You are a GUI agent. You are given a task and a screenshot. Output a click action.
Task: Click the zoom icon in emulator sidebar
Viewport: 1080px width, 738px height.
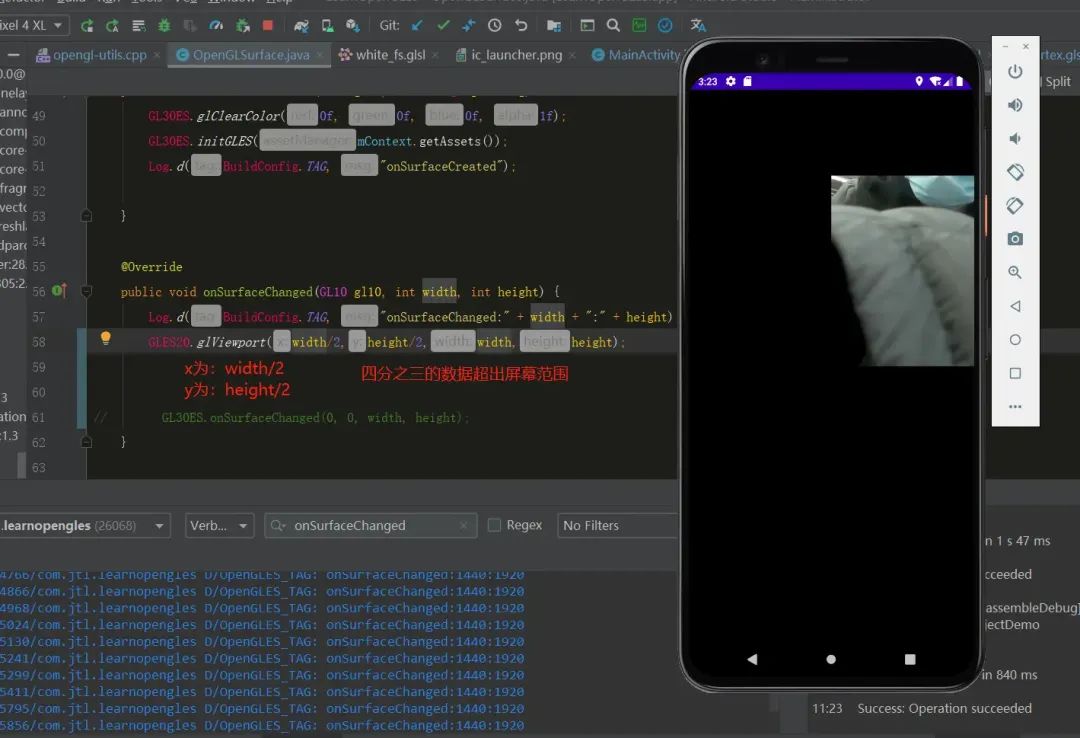1015,272
